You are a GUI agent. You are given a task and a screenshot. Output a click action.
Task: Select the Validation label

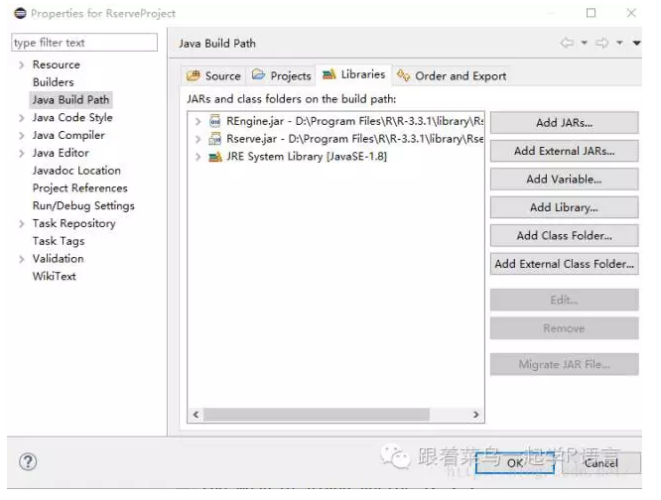click(x=58, y=259)
